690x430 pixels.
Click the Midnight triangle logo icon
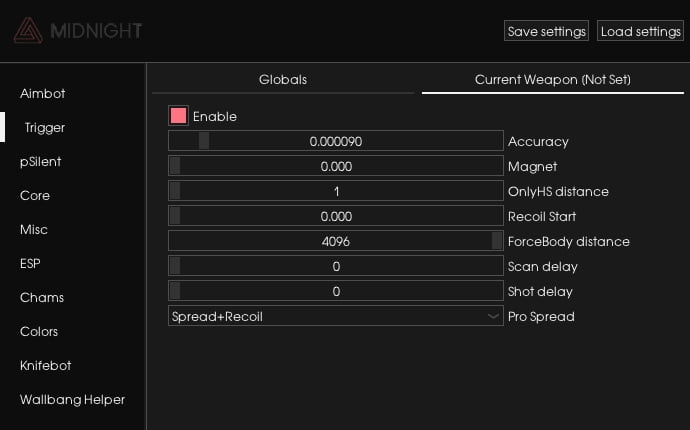coord(29,30)
